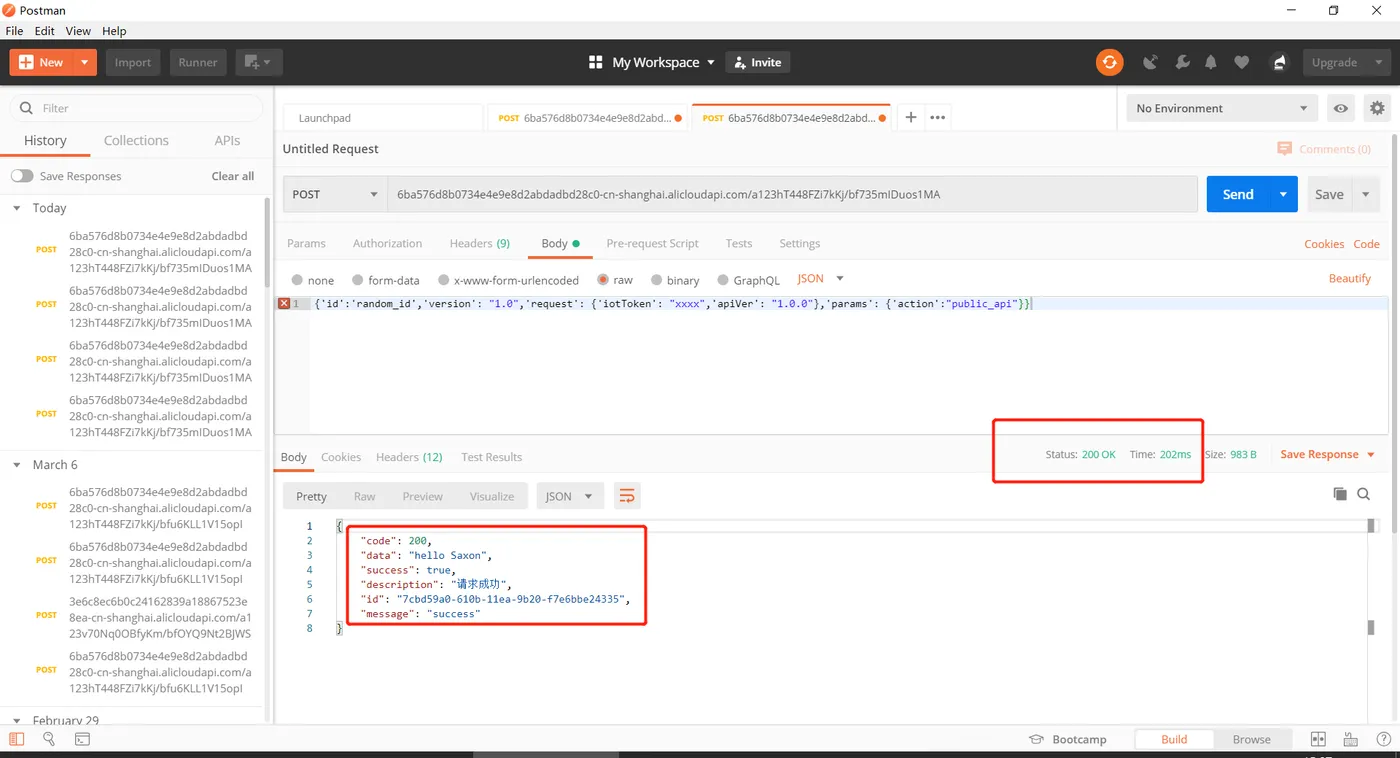Open the New button dropdown arrow
Image resolution: width=1400 pixels, height=758 pixels.
(85, 62)
